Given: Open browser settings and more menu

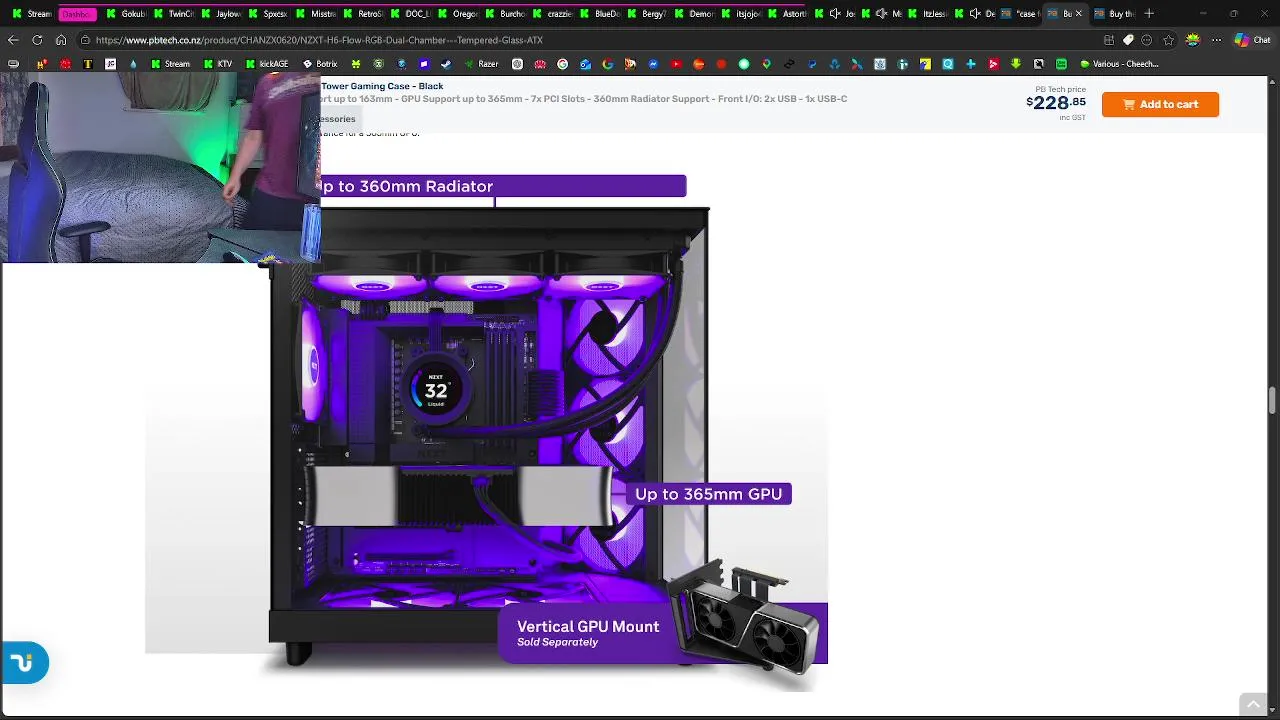Looking at the screenshot, I should pyautogui.click(x=1216, y=40).
